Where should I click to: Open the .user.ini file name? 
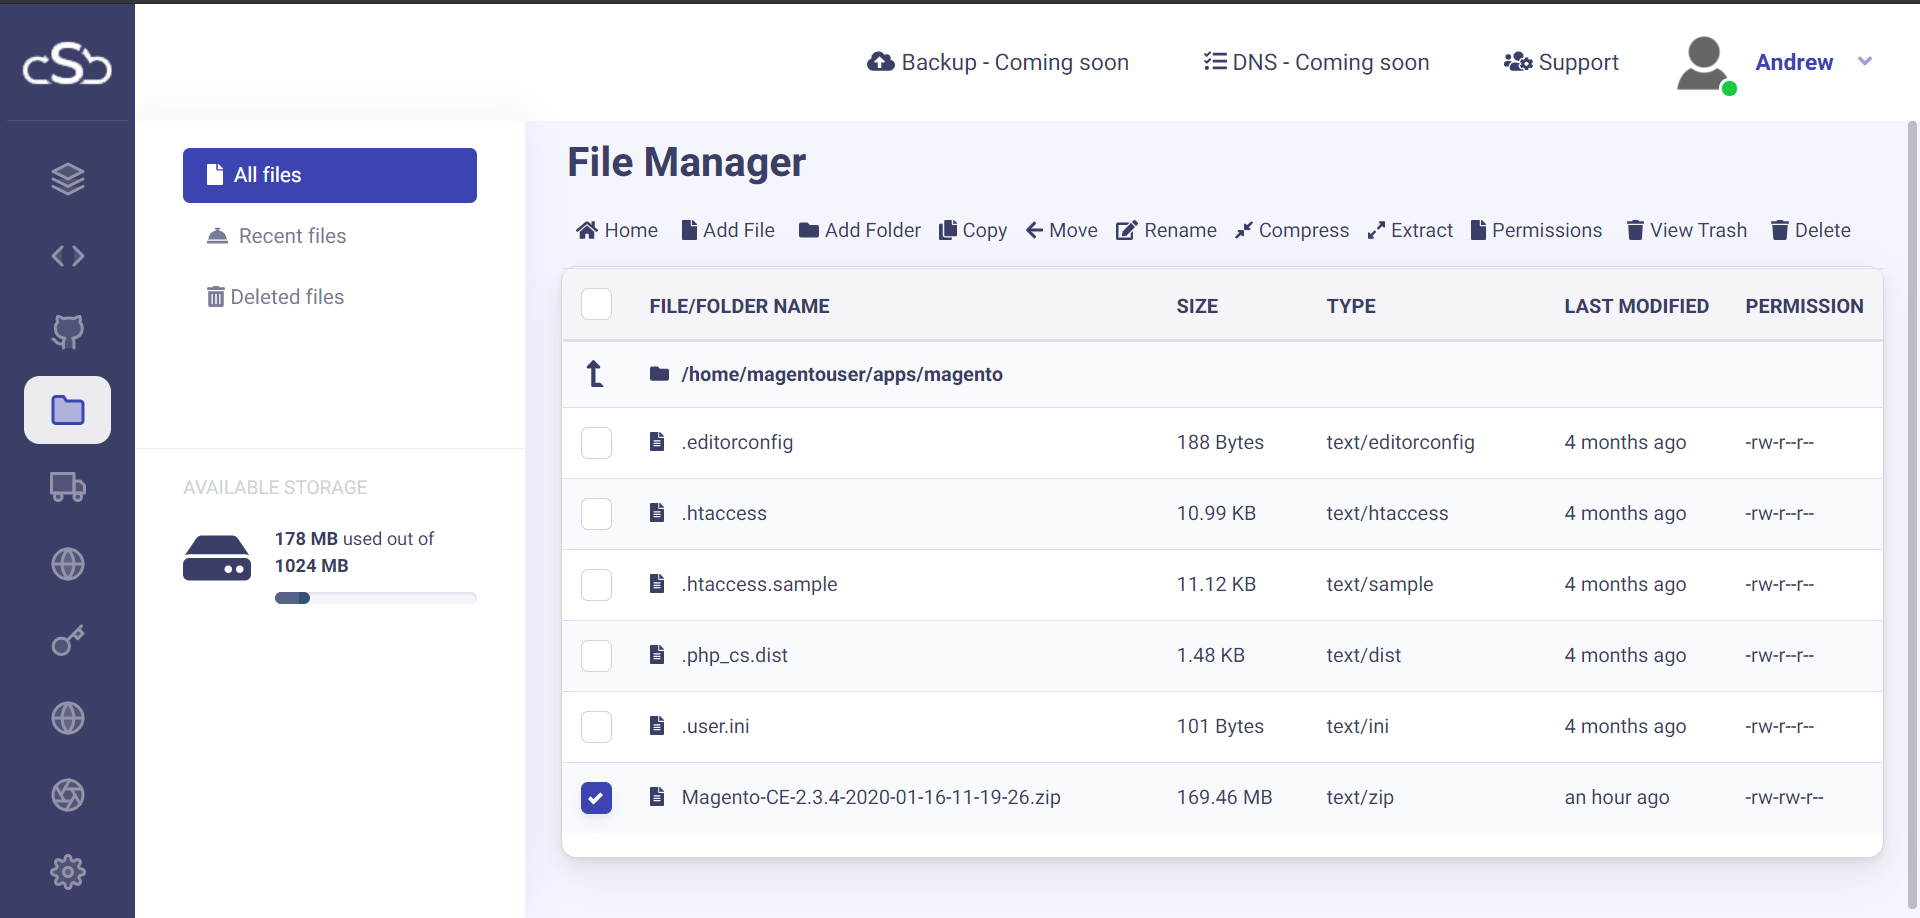[715, 727]
